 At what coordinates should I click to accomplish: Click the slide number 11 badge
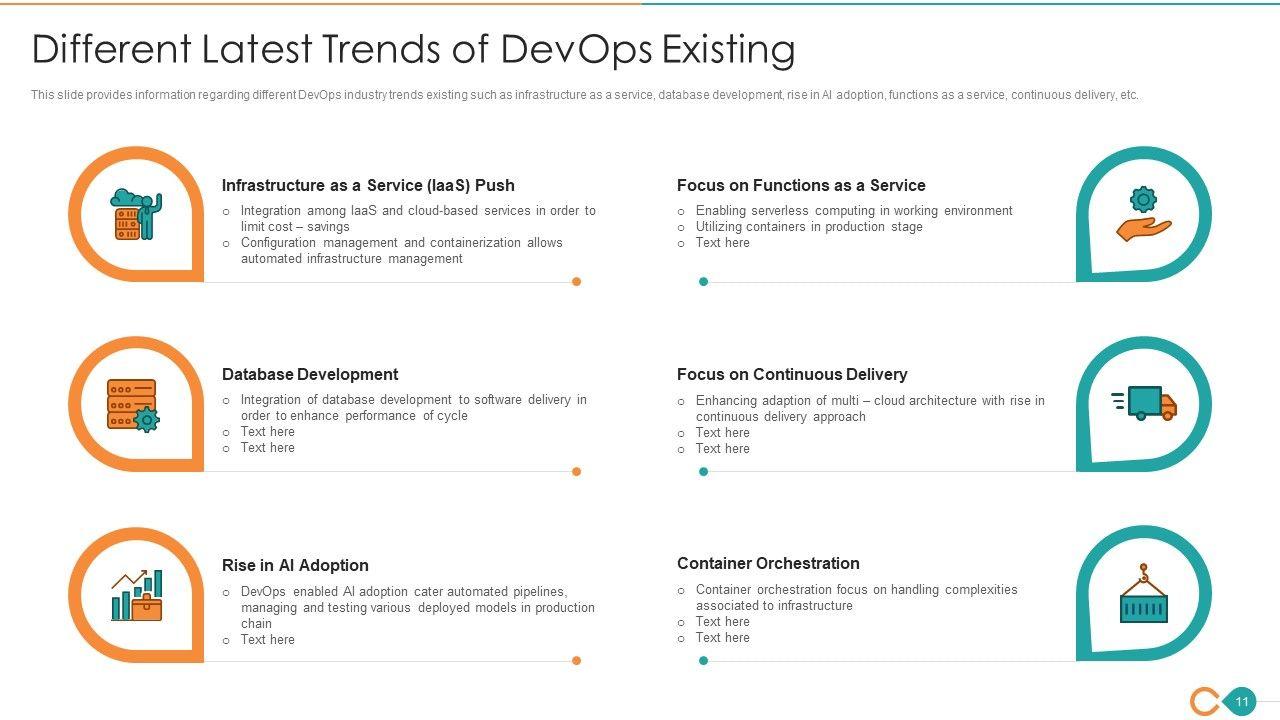tap(1241, 701)
